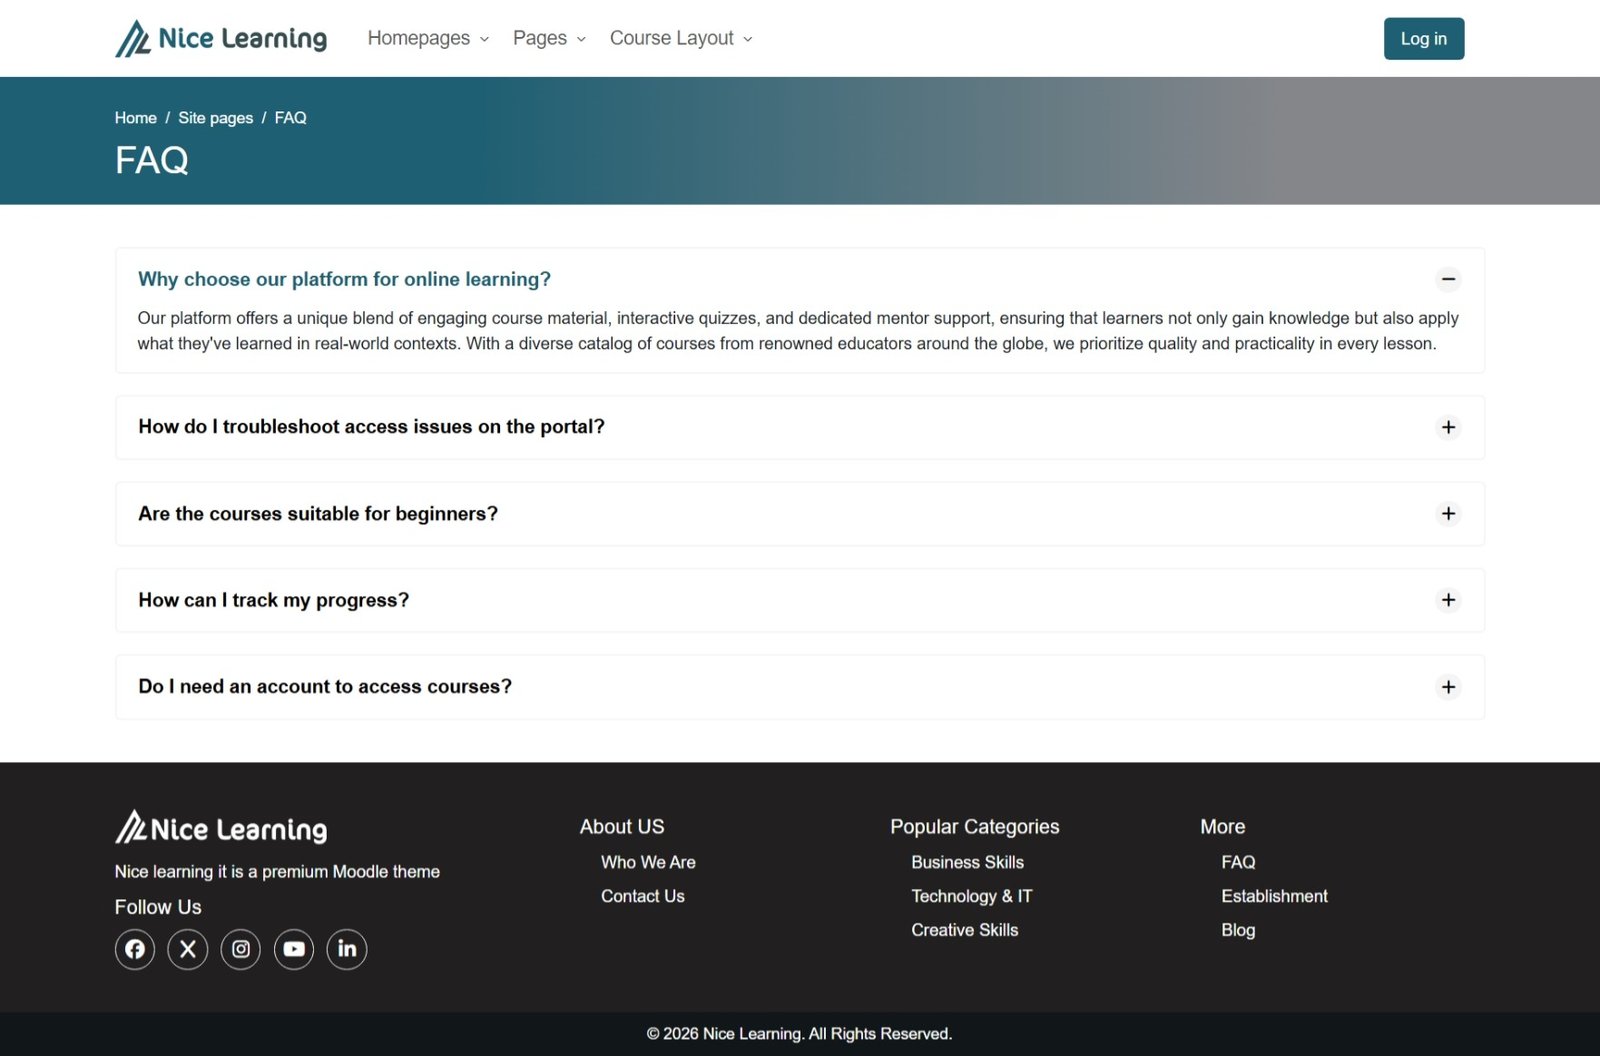Viewport: 1600px width, 1056px height.
Task: Expand the track my progress question
Action: tap(1447, 600)
